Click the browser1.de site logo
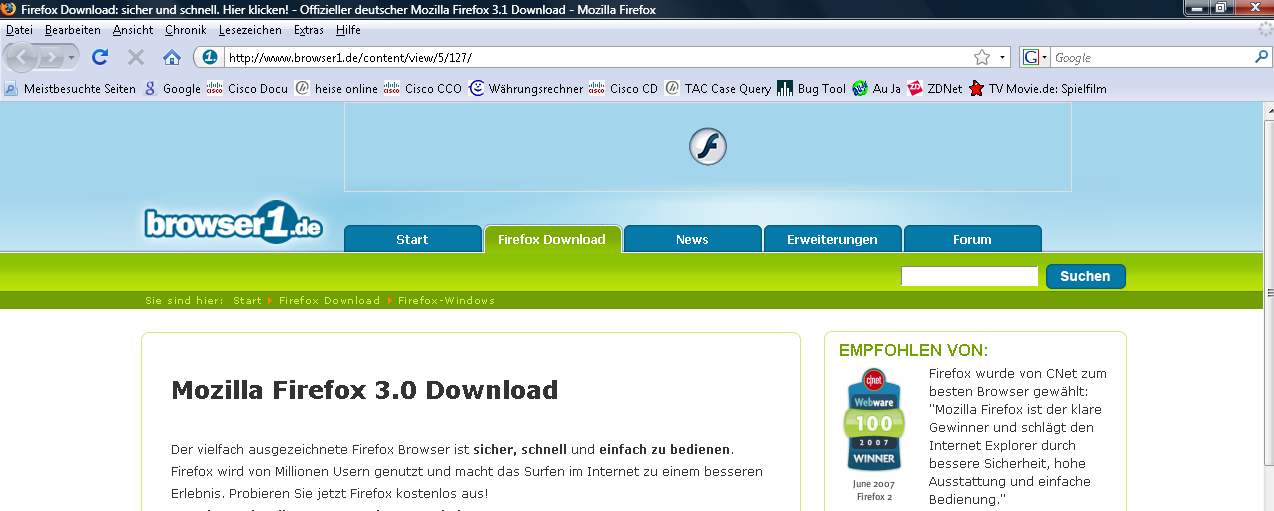 (234, 222)
